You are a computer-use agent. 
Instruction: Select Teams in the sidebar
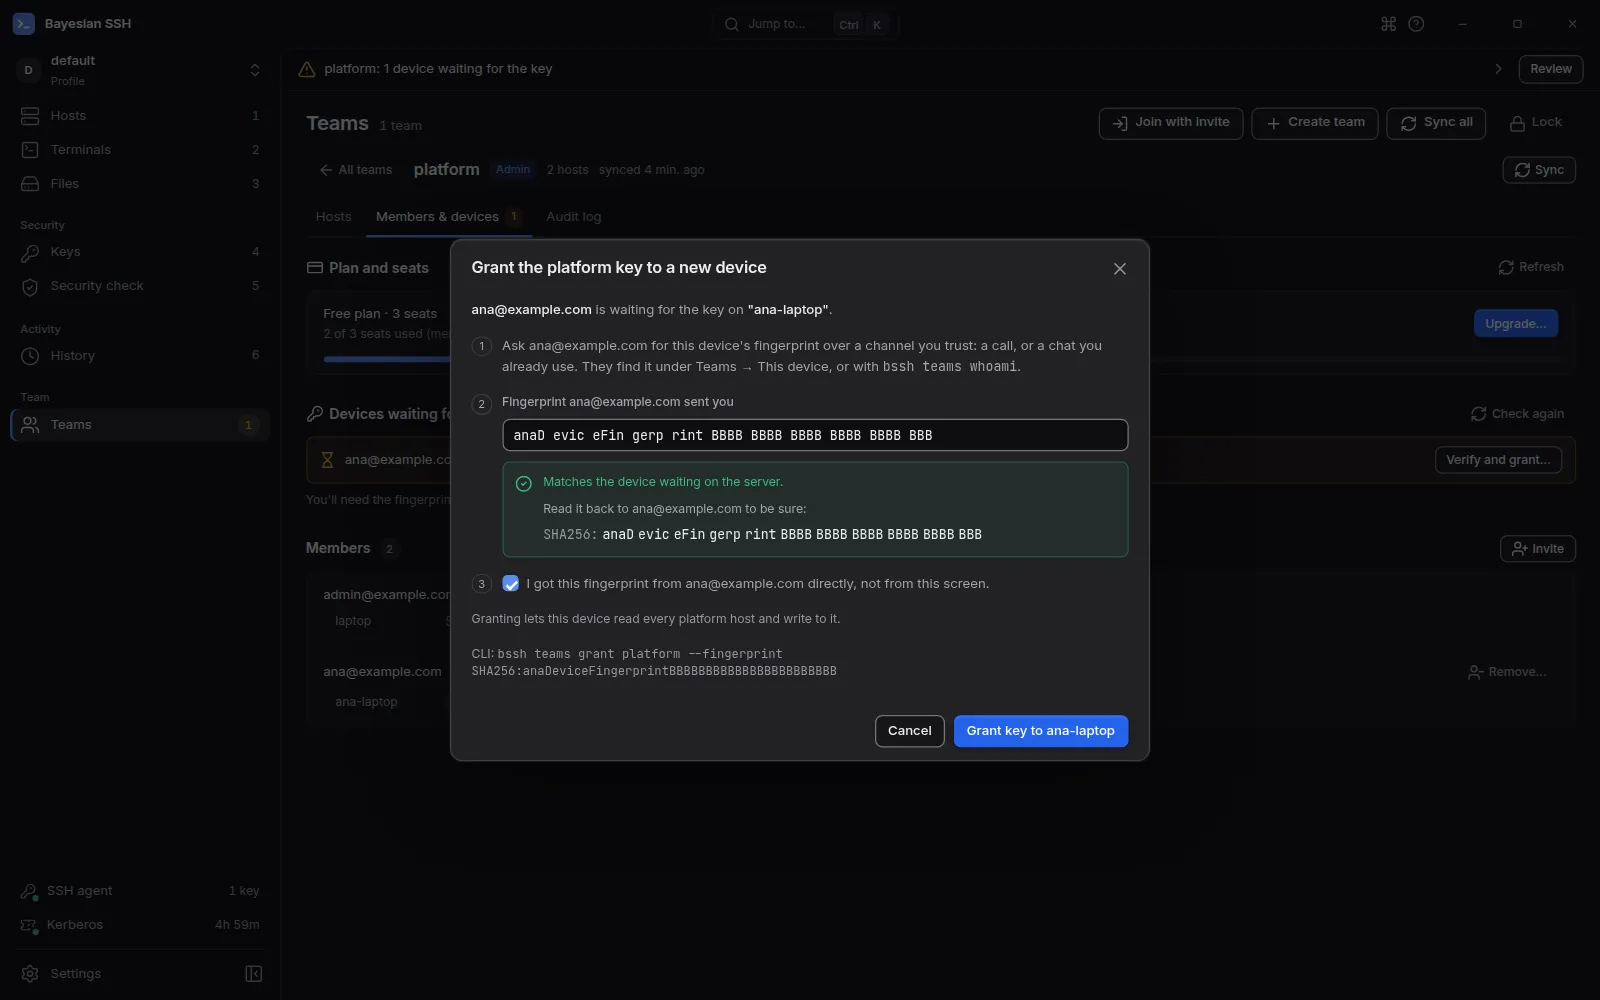coord(140,425)
